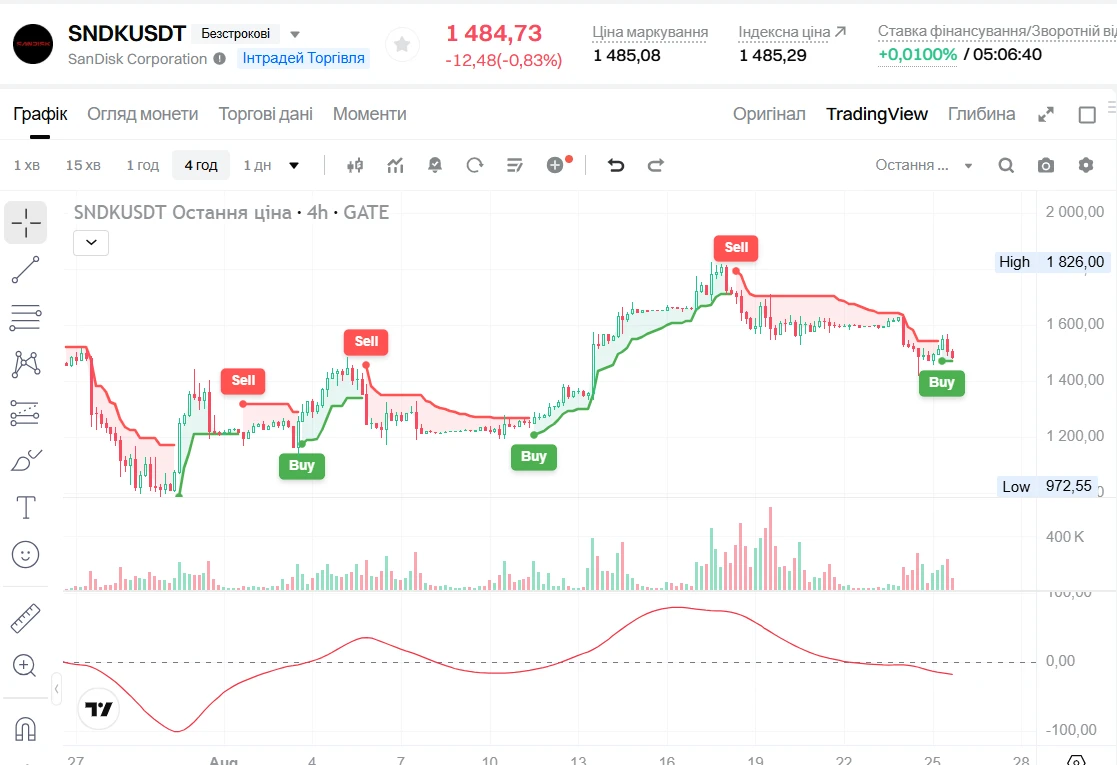Click the Ціна маркування label

[x=650, y=32]
